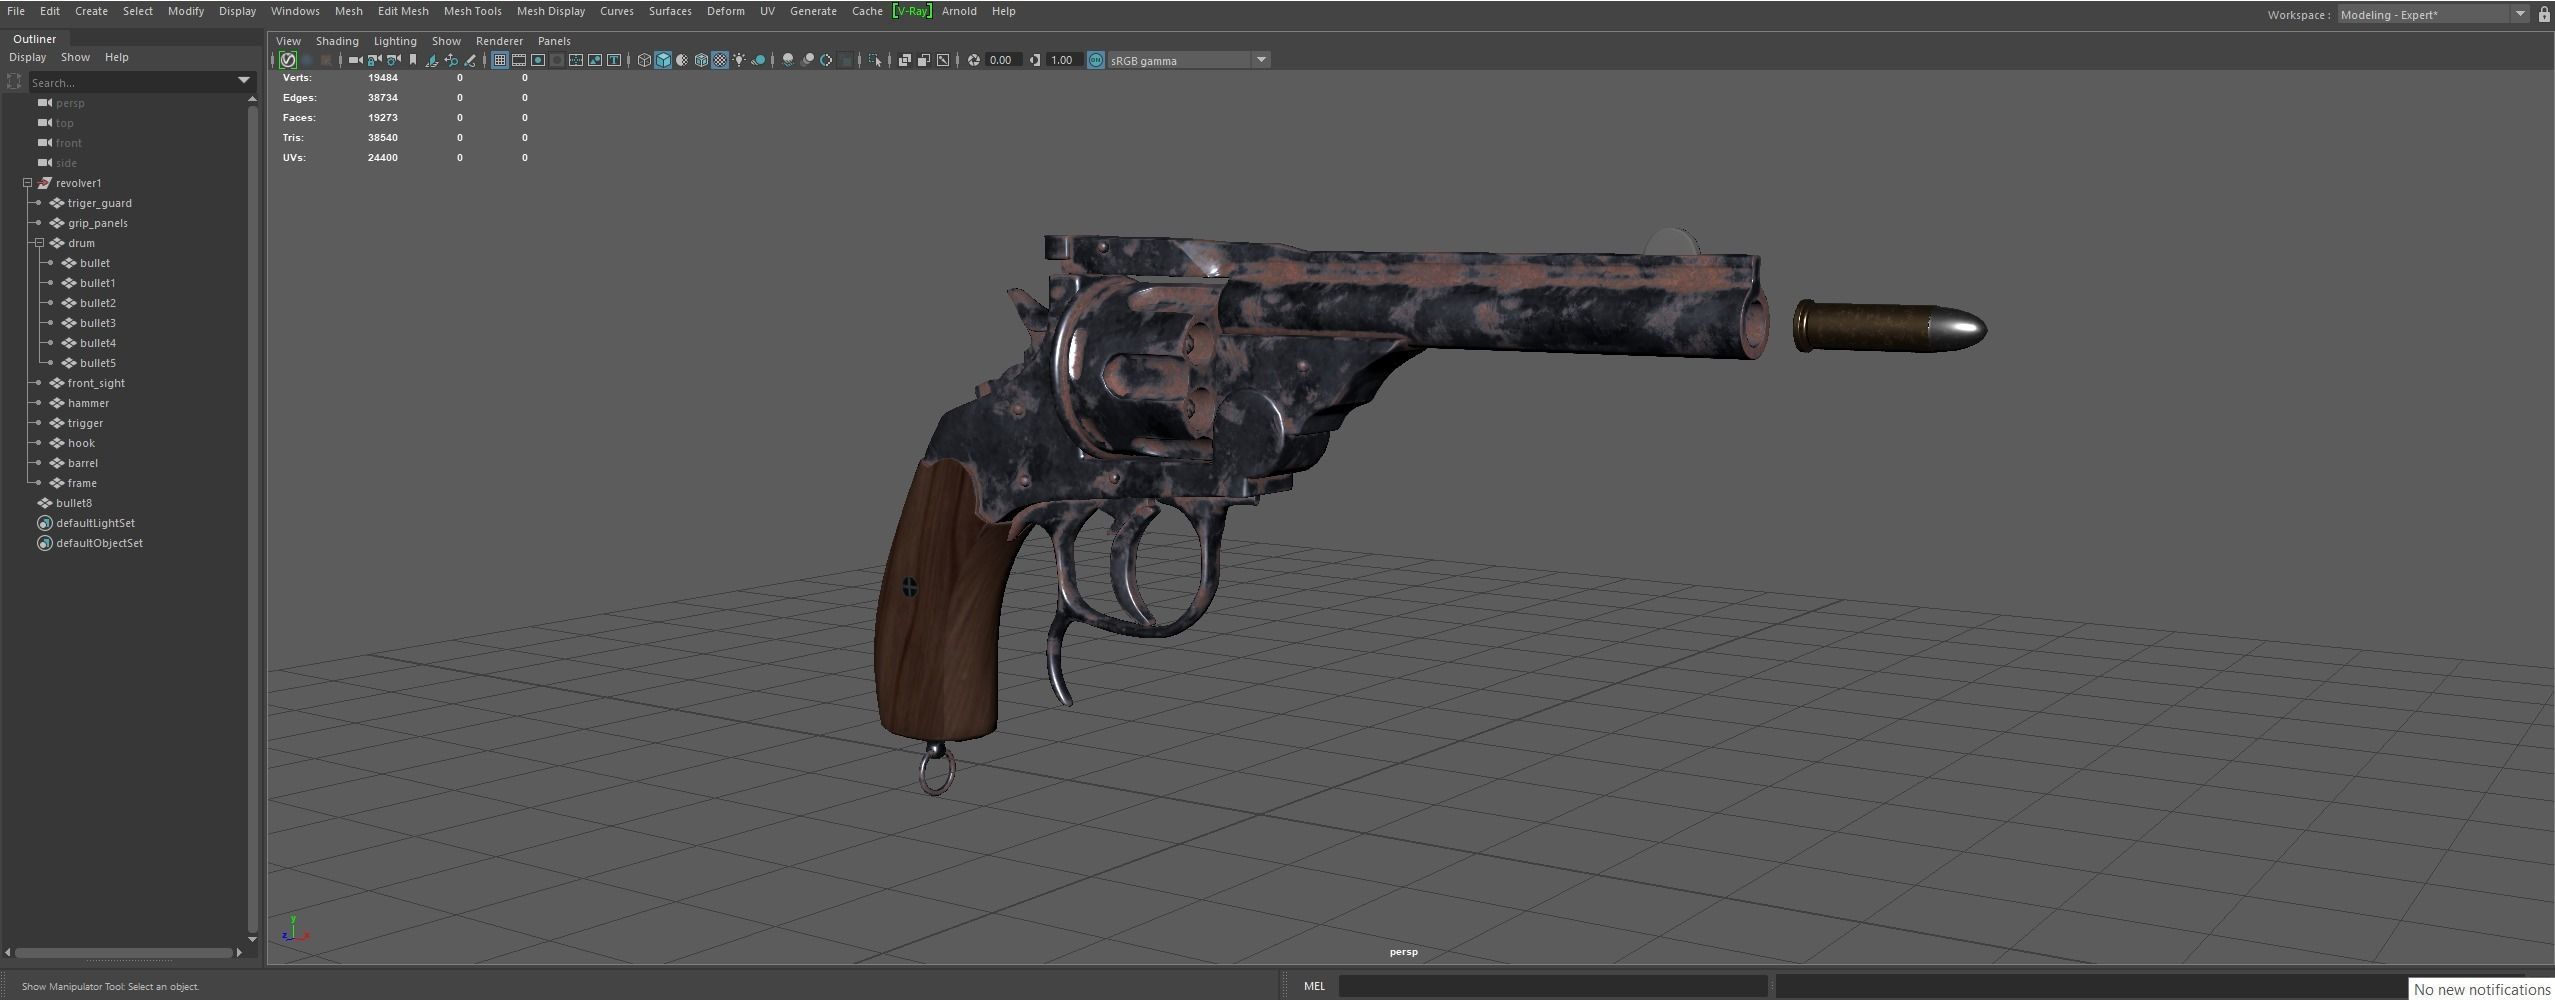Click the exposure value field 0.00
This screenshot has width=2555, height=1000.
(x=1002, y=60)
